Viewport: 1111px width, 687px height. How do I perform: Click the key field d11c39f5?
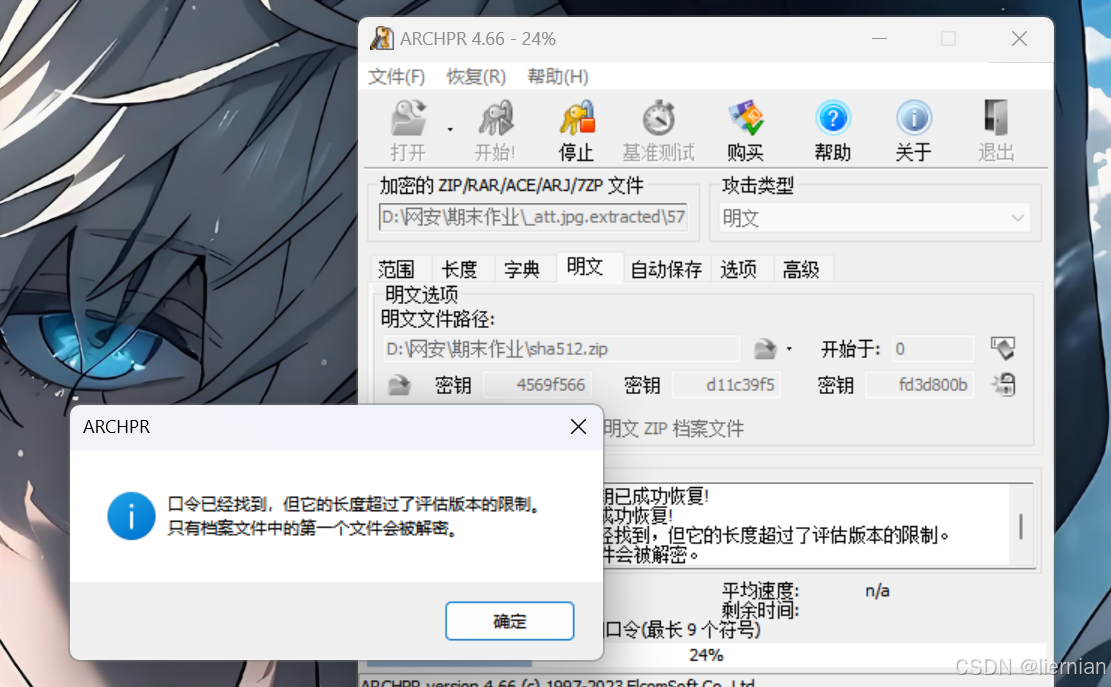click(x=726, y=385)
